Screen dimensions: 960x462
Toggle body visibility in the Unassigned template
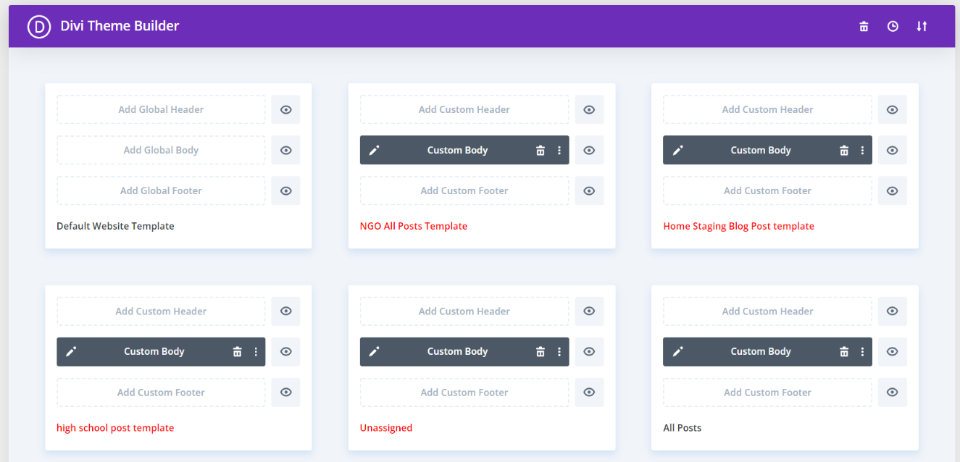coord(589,352)
